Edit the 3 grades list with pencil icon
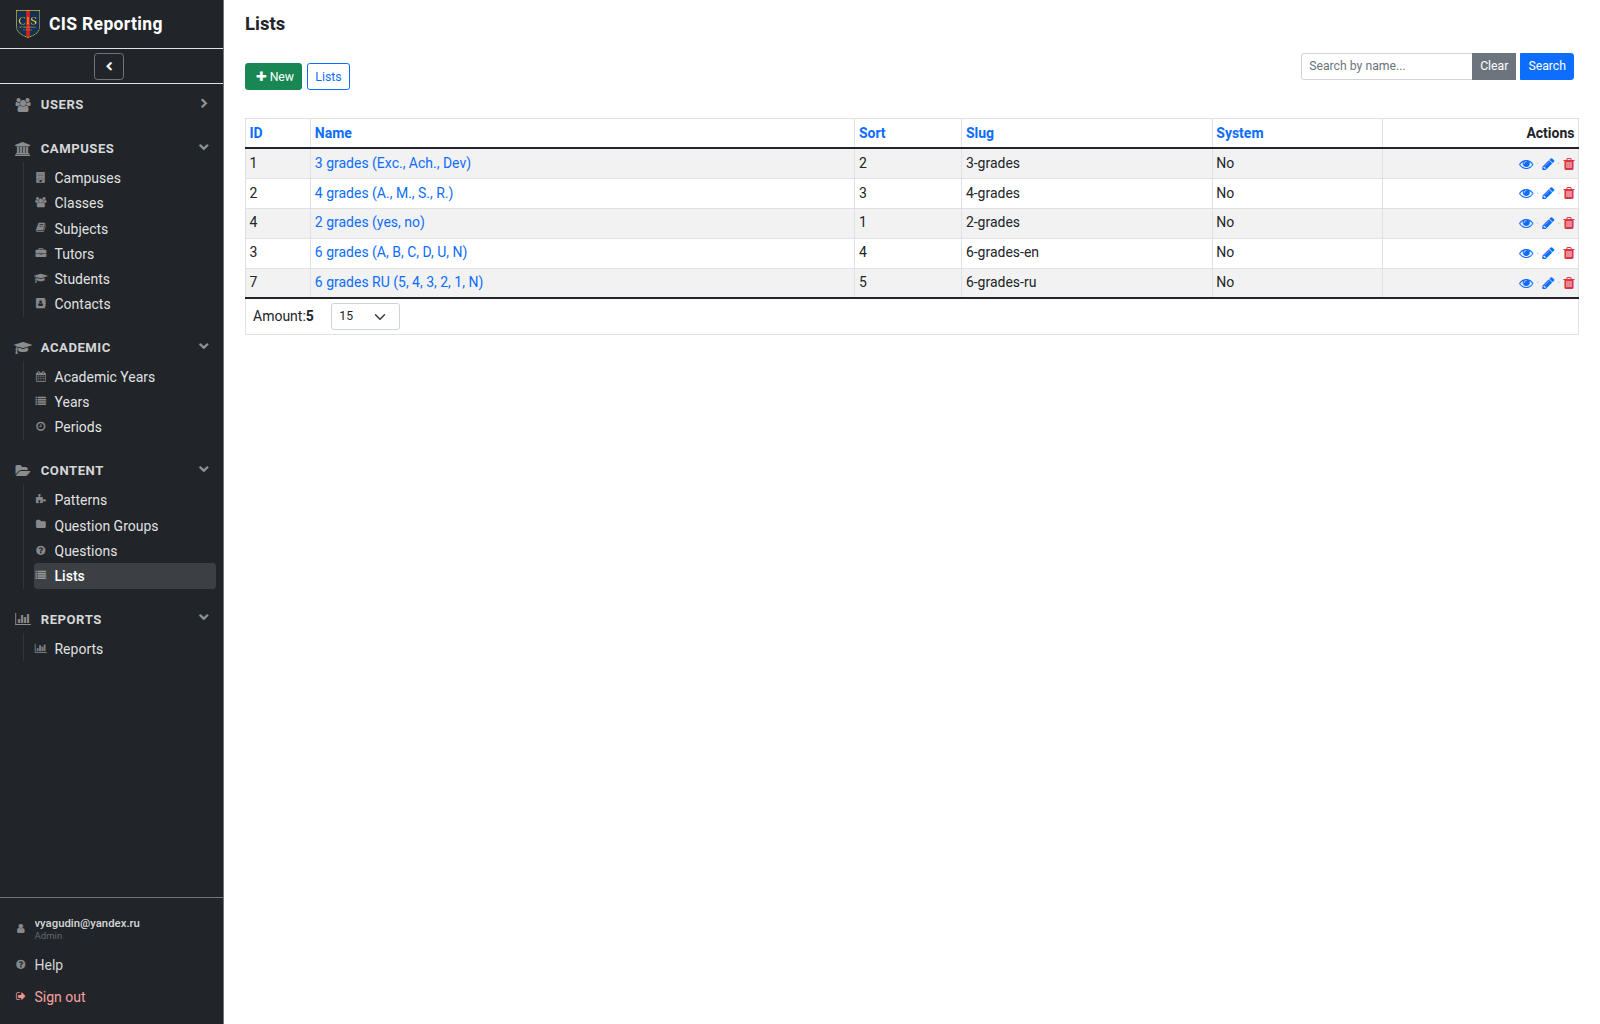 coord(1548,164)
